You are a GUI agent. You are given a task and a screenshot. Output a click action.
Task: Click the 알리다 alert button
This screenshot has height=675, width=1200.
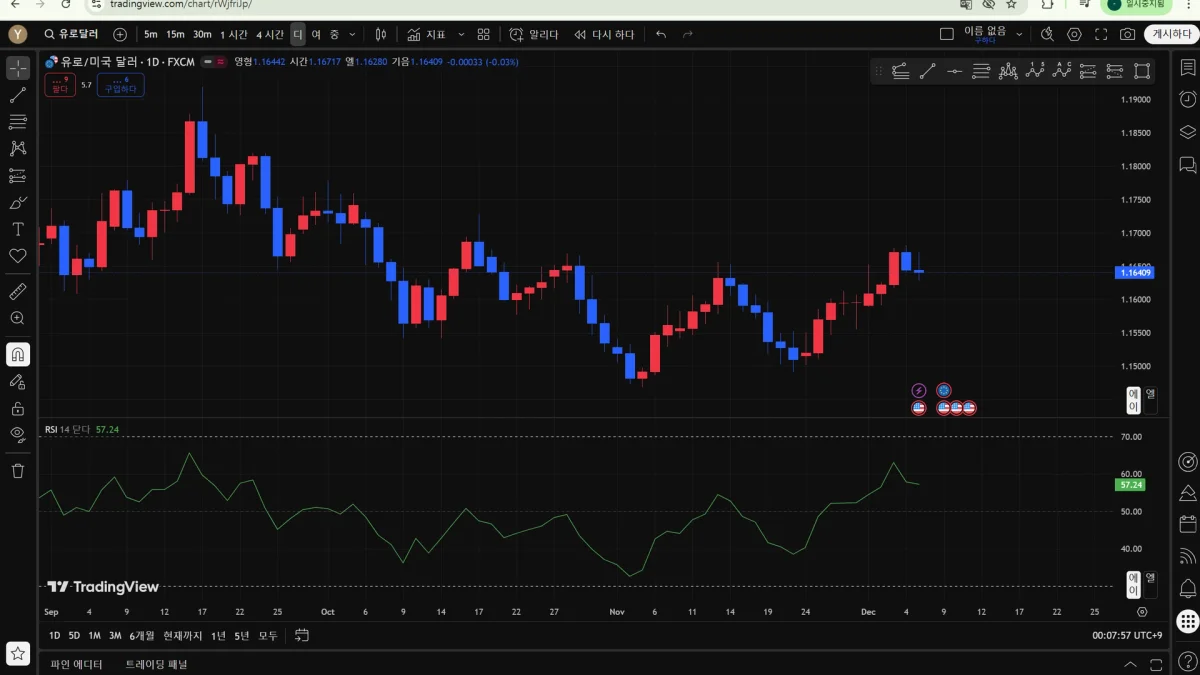[534, 34]
